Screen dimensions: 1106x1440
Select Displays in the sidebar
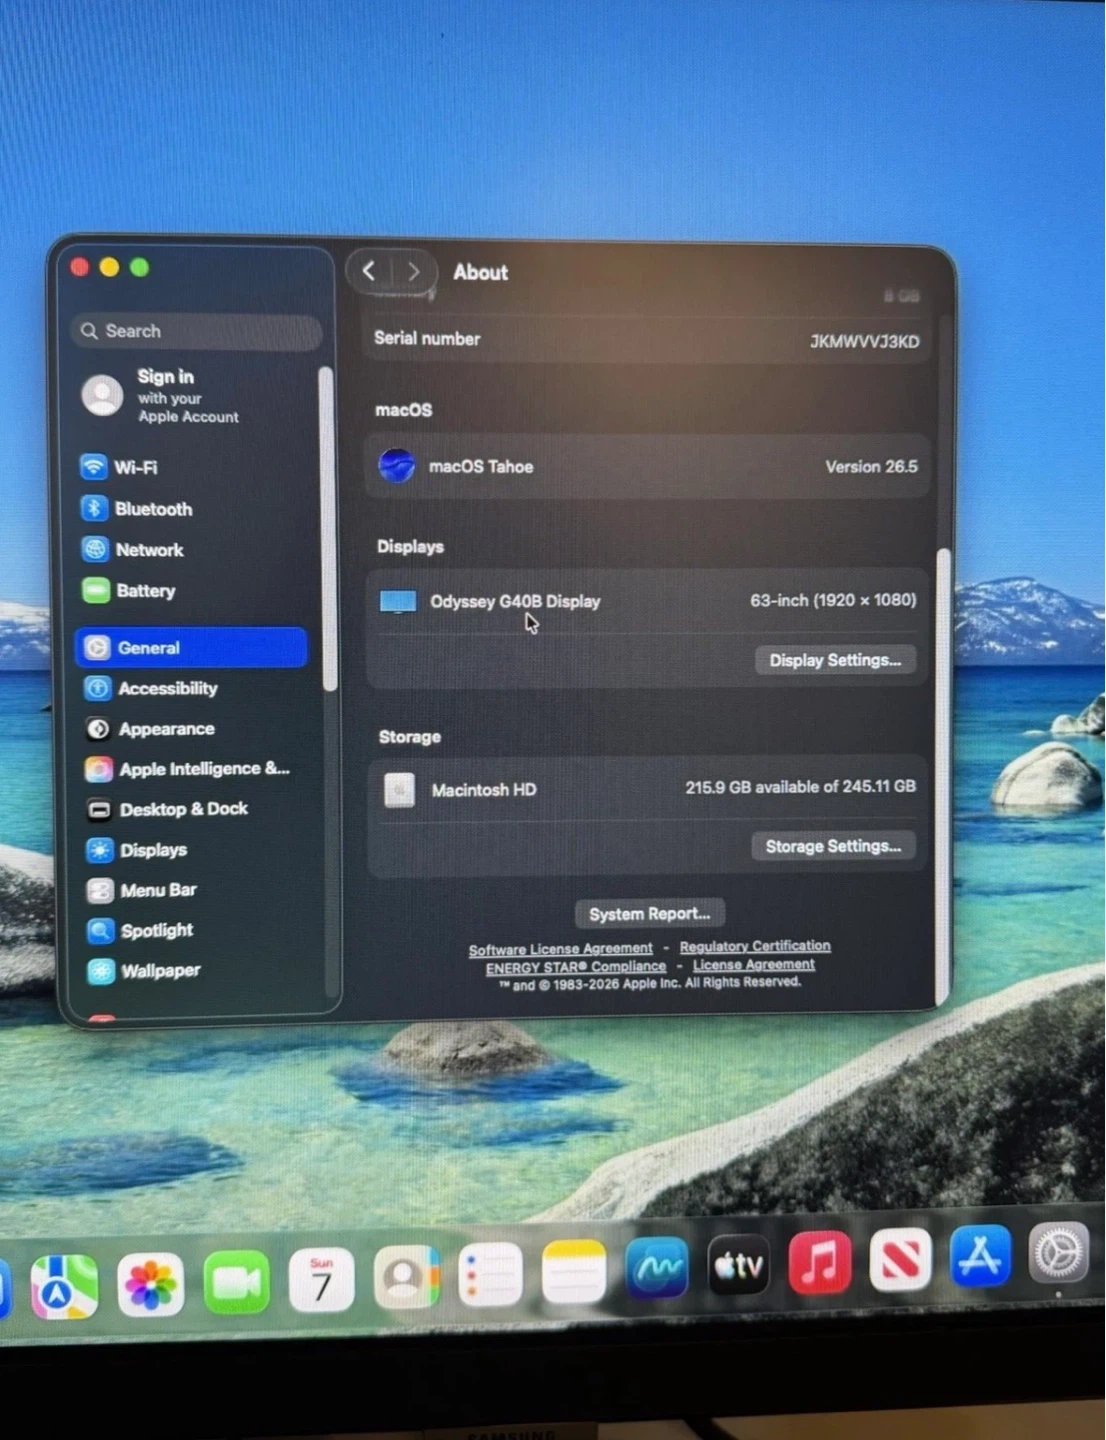137,850
